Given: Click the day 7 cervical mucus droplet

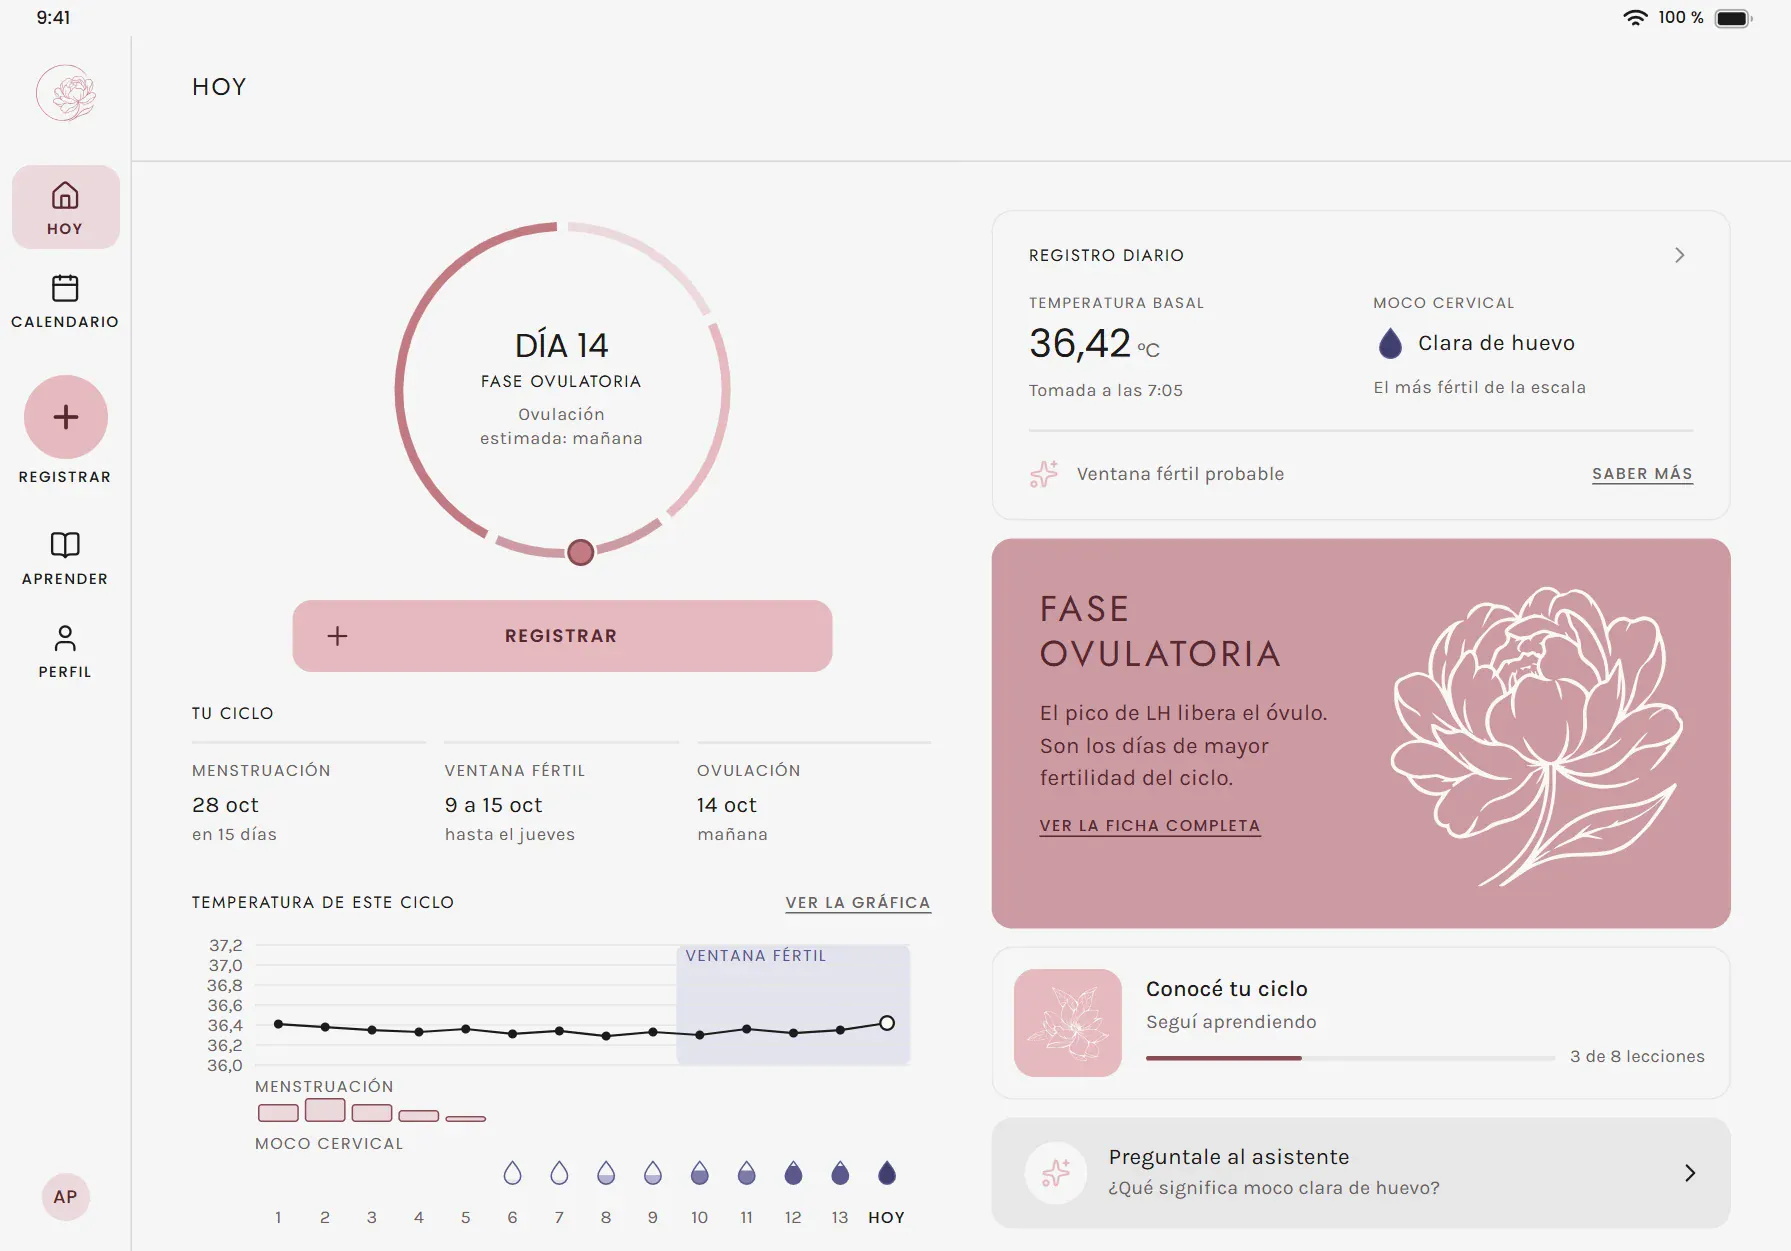Looking at the screenshot, I should (559, 1173).
